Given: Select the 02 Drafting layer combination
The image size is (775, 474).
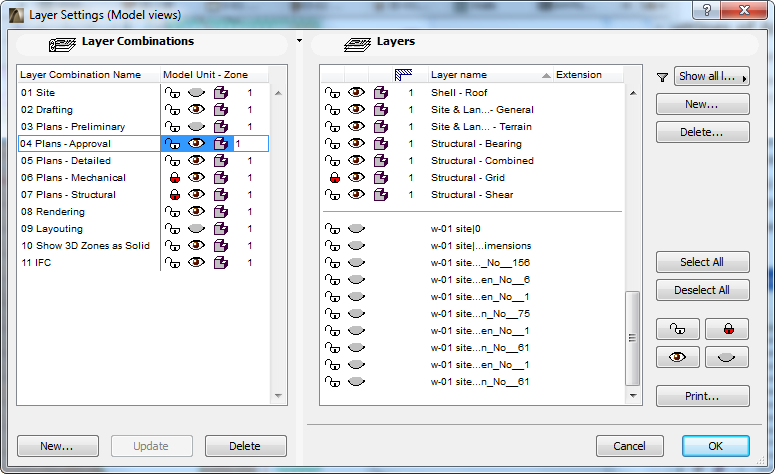Looking at the screenshot, I should (x=47, y=110).
